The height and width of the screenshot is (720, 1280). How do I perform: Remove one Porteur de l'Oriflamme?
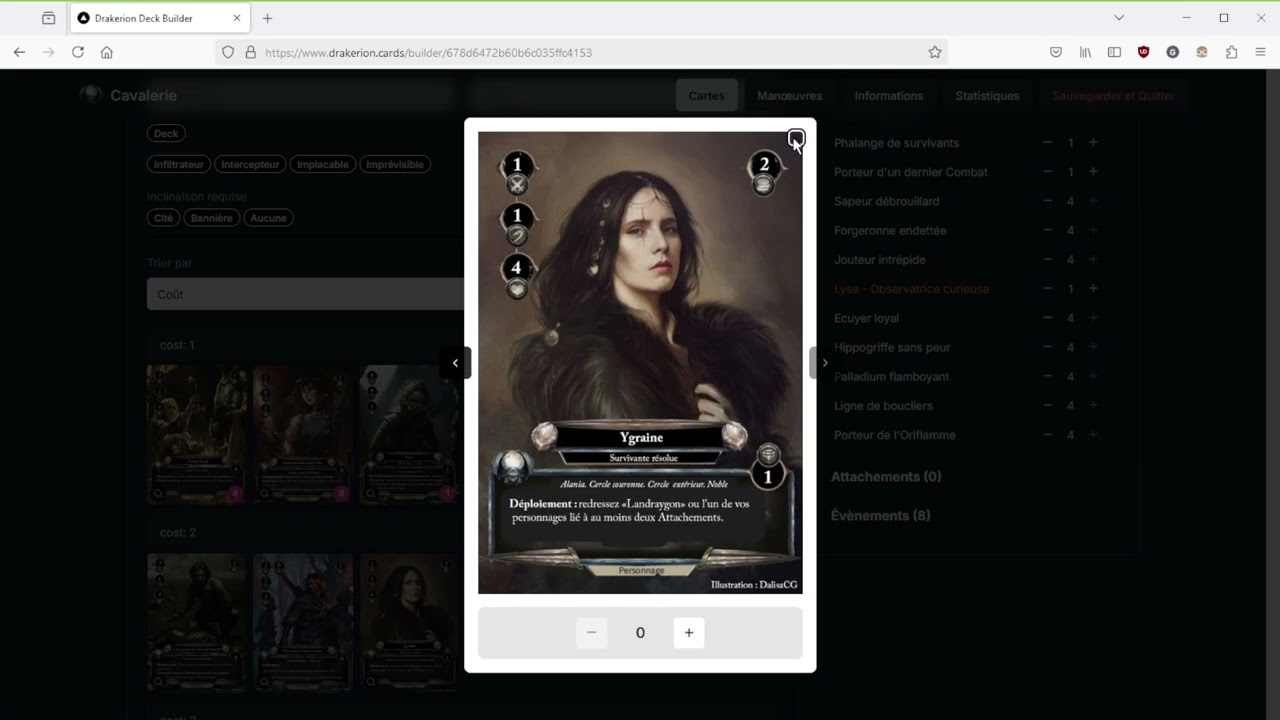pos(1047,435)
